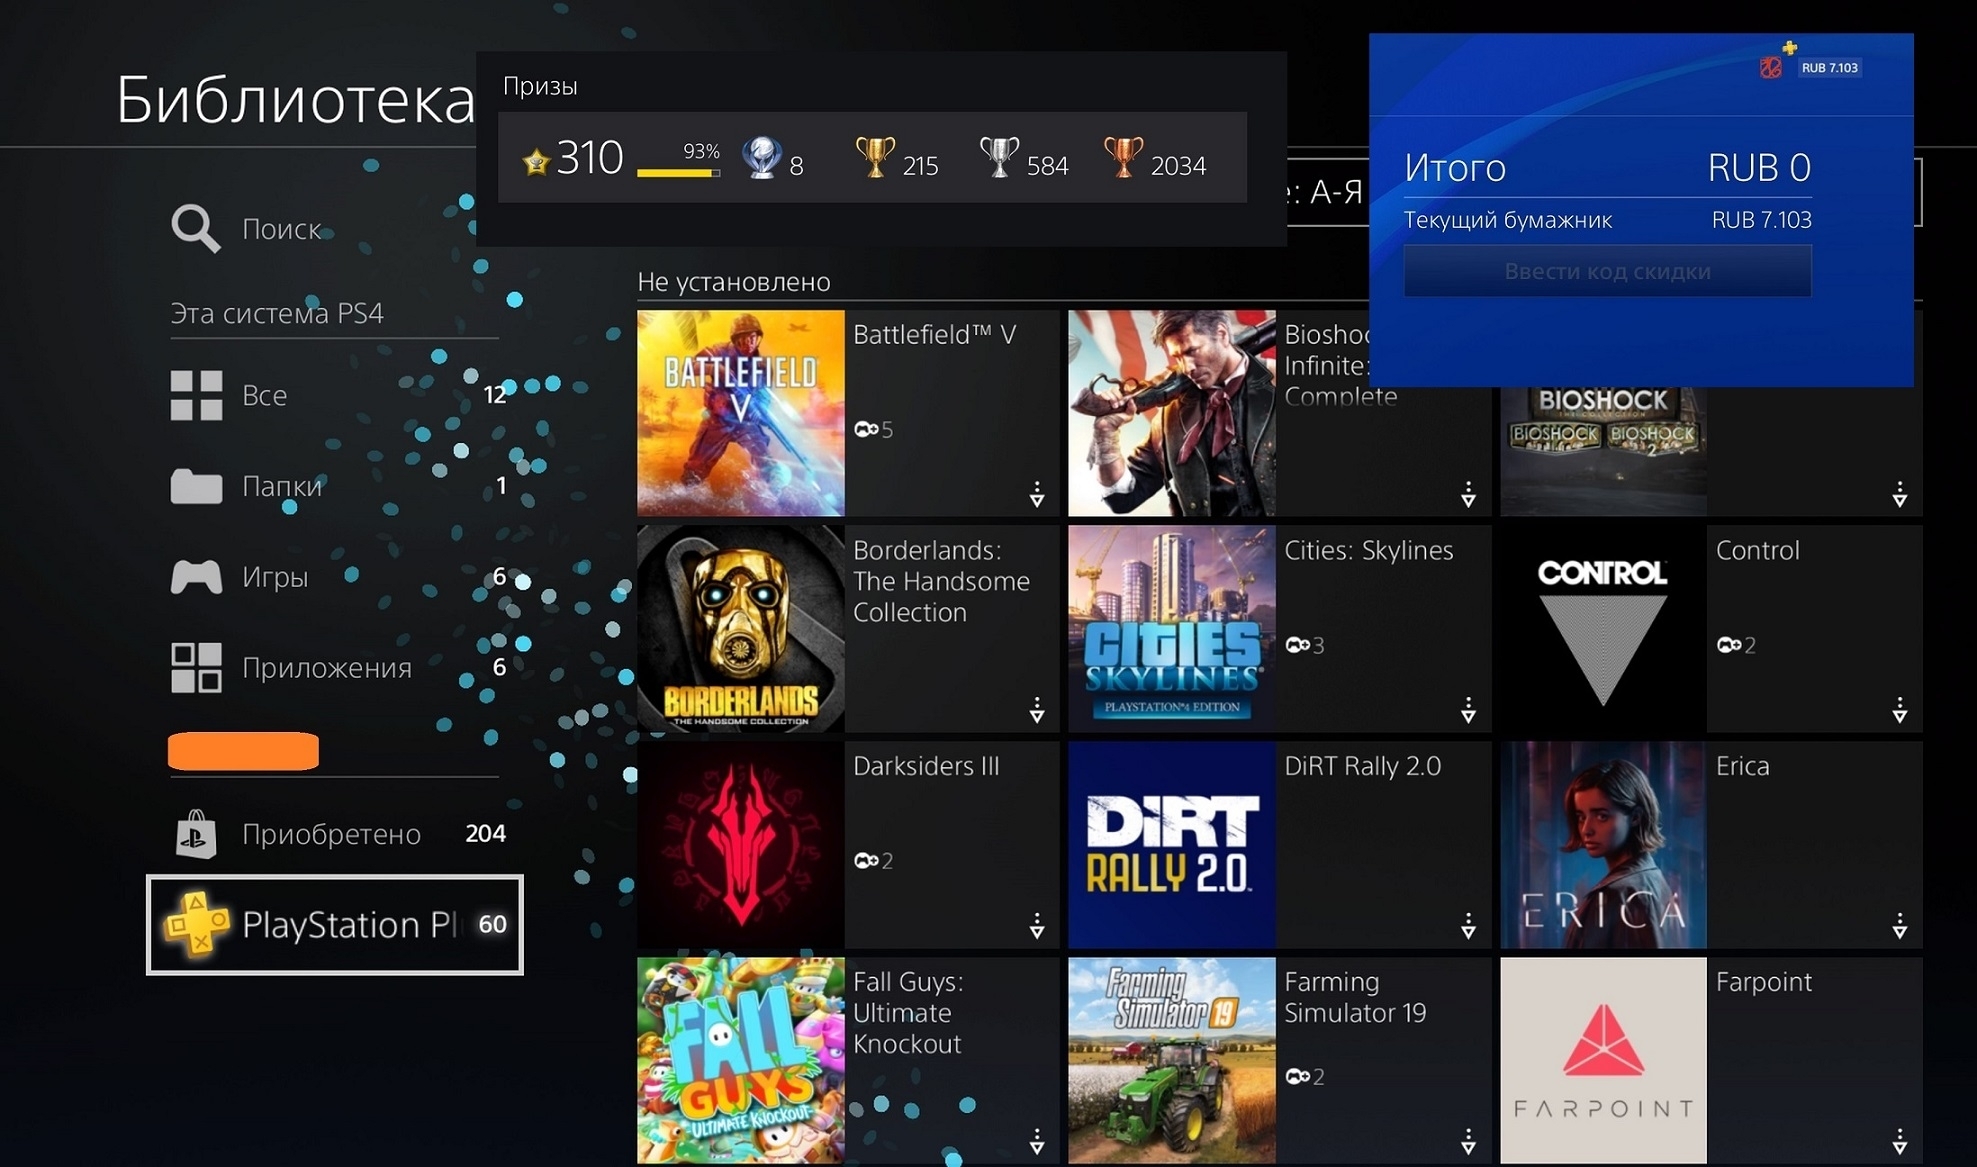Select the Приложения apps icon
This screenshot has width=1977, height=1167.
[196, 667]
